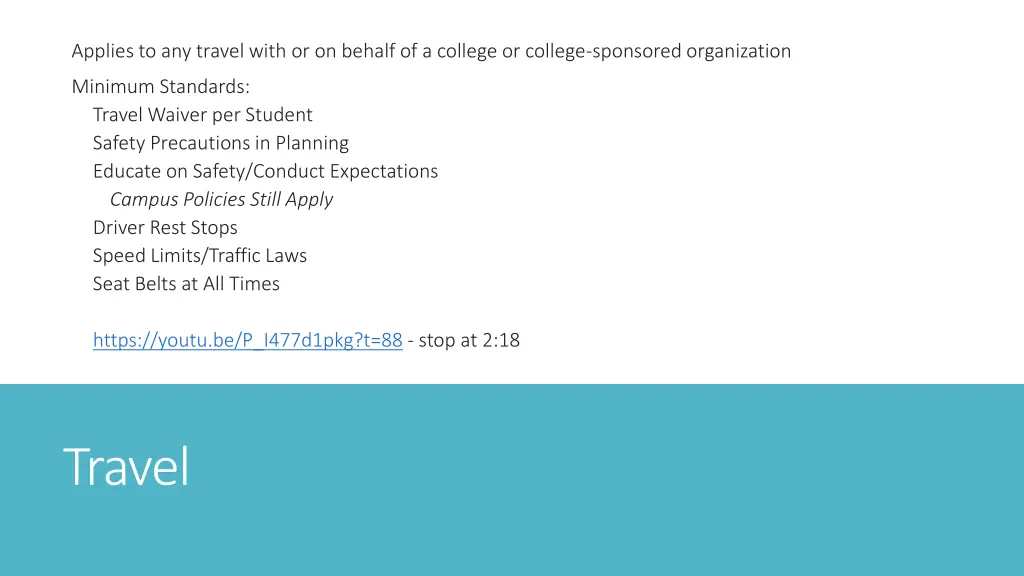Click the 'Driver Rest Stops' line
The width and height of the screenshot is (1024, 576).
(165, 227)
